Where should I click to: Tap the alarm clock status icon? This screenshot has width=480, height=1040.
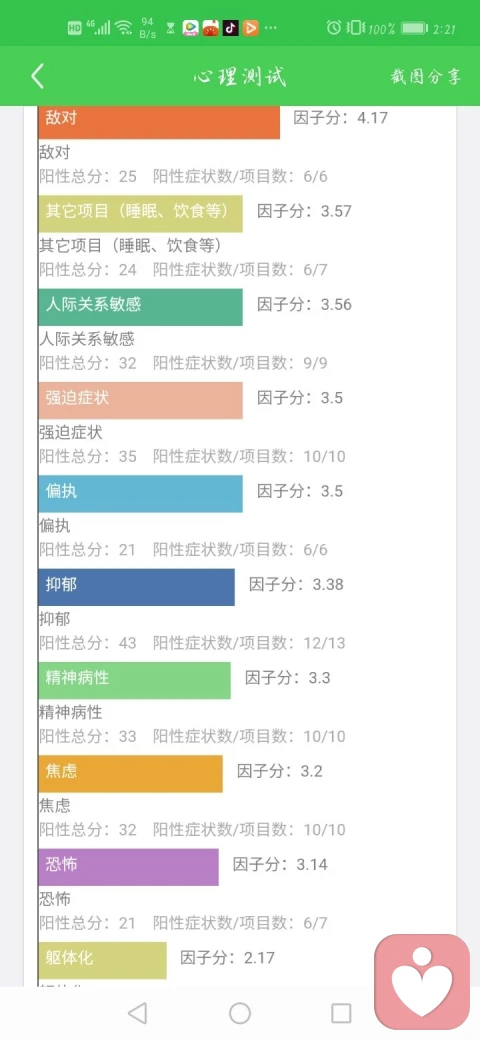click(334, 28)
